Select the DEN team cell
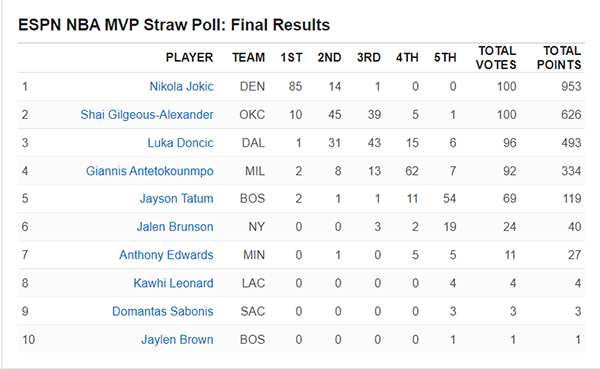 (x=253, y=87)
